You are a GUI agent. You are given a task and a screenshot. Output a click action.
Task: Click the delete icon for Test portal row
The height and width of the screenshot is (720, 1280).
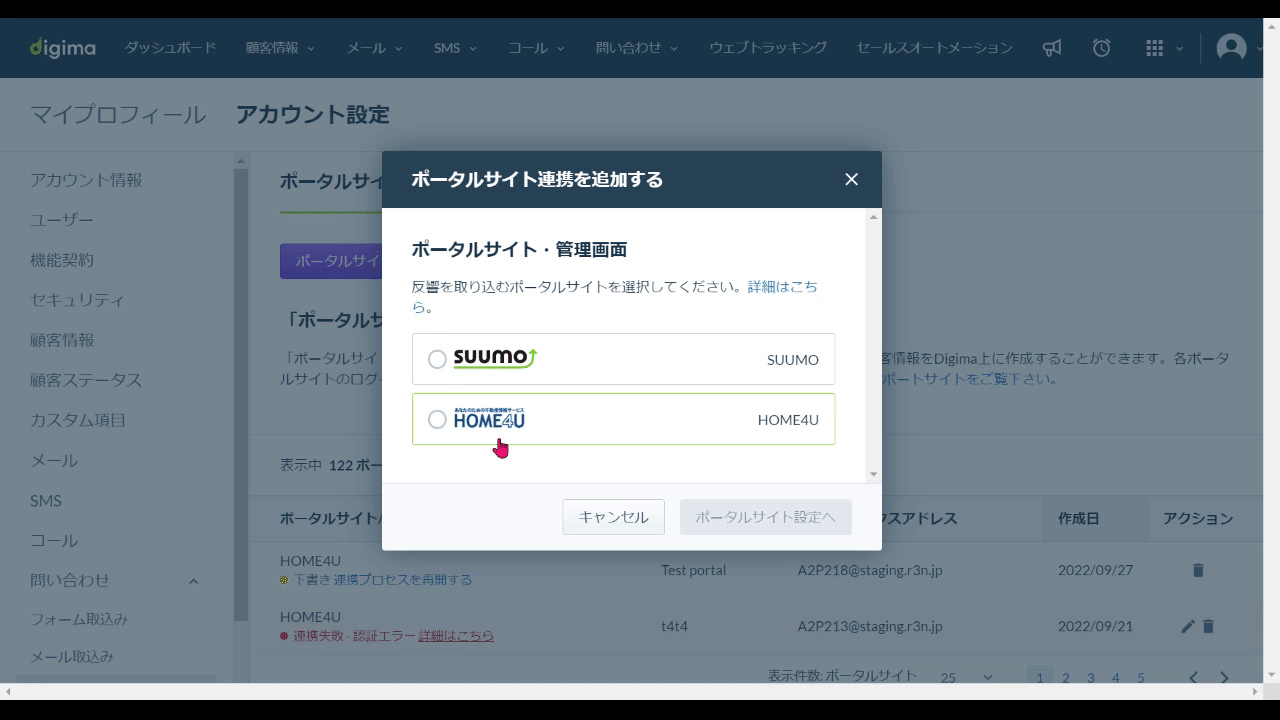pos(1198,570)
